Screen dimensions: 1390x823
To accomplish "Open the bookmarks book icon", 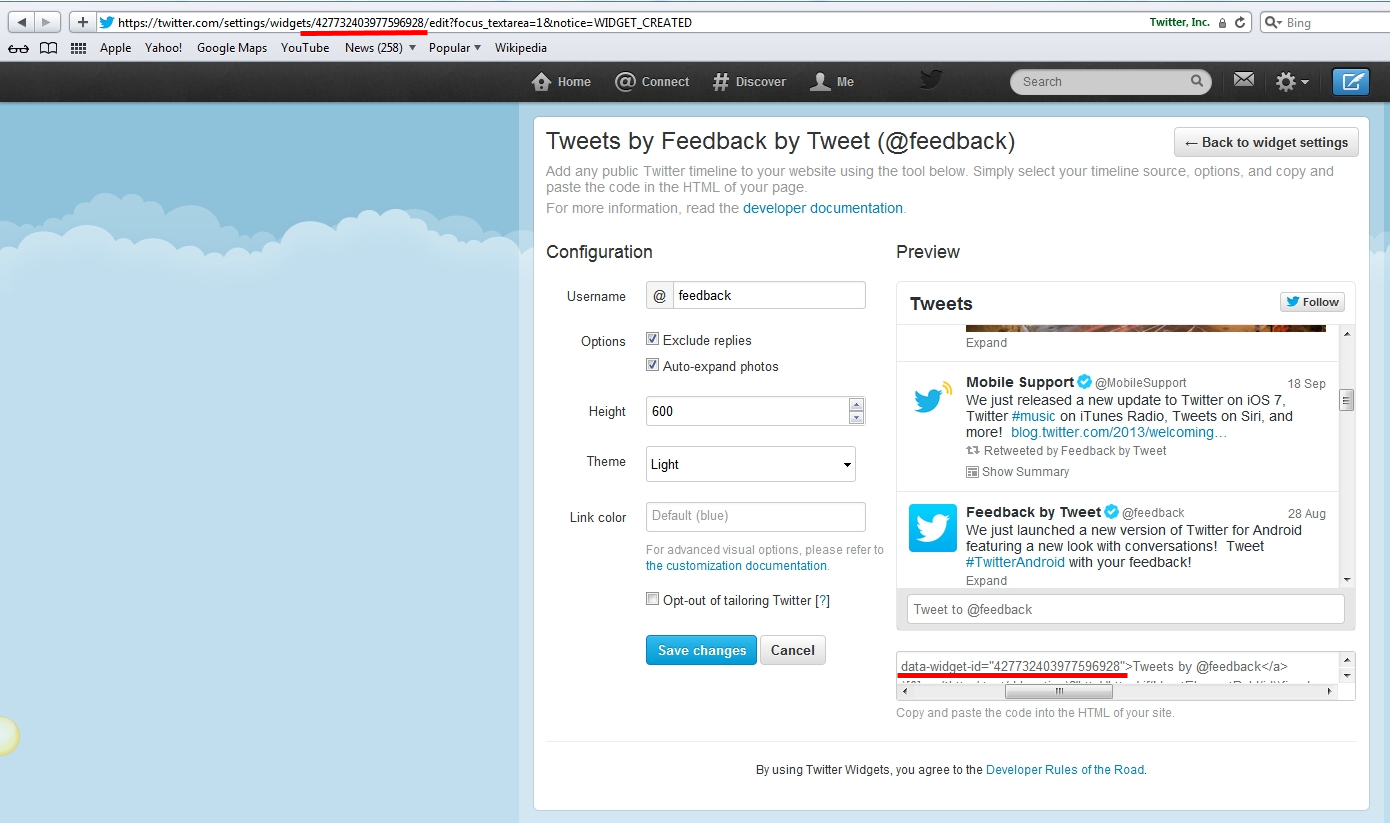I will point(48,48).
